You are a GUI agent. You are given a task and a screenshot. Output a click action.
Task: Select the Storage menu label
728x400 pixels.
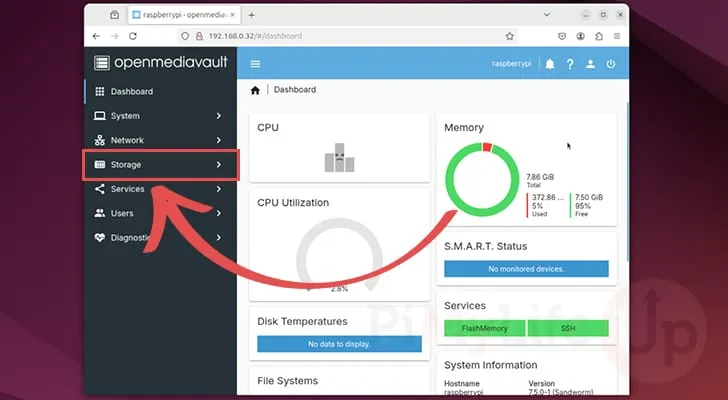pyautogui.click(x=126, y=165)
